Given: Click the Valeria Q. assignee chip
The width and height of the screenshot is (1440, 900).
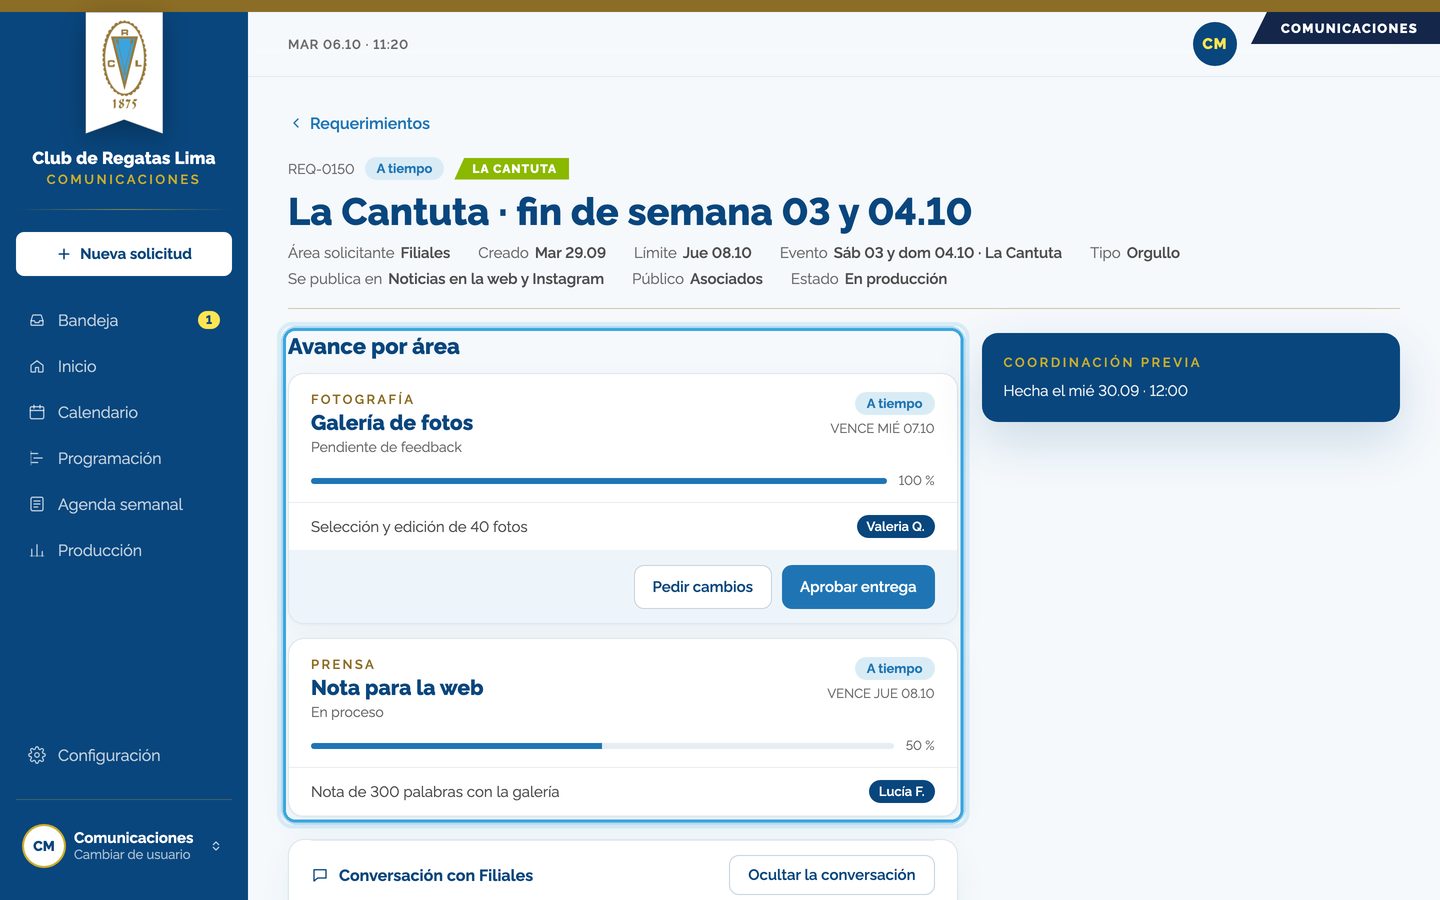Looking at the screenshot, I should tap(896, 527).
